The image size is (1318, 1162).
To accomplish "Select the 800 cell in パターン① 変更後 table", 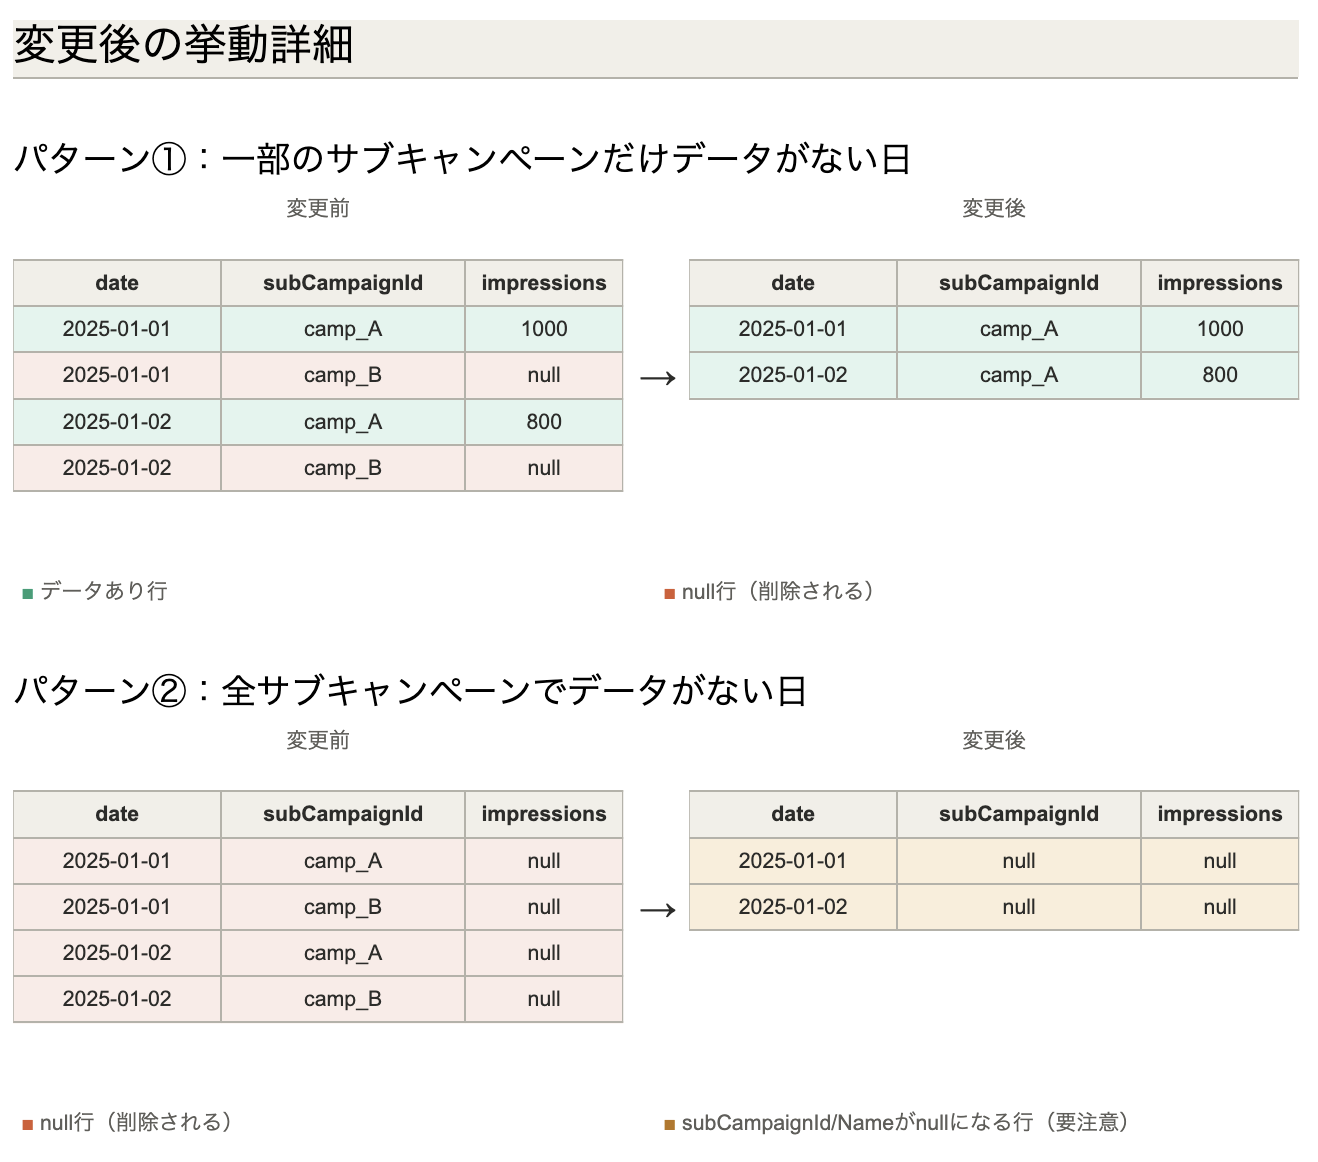I will point(1219,375).
